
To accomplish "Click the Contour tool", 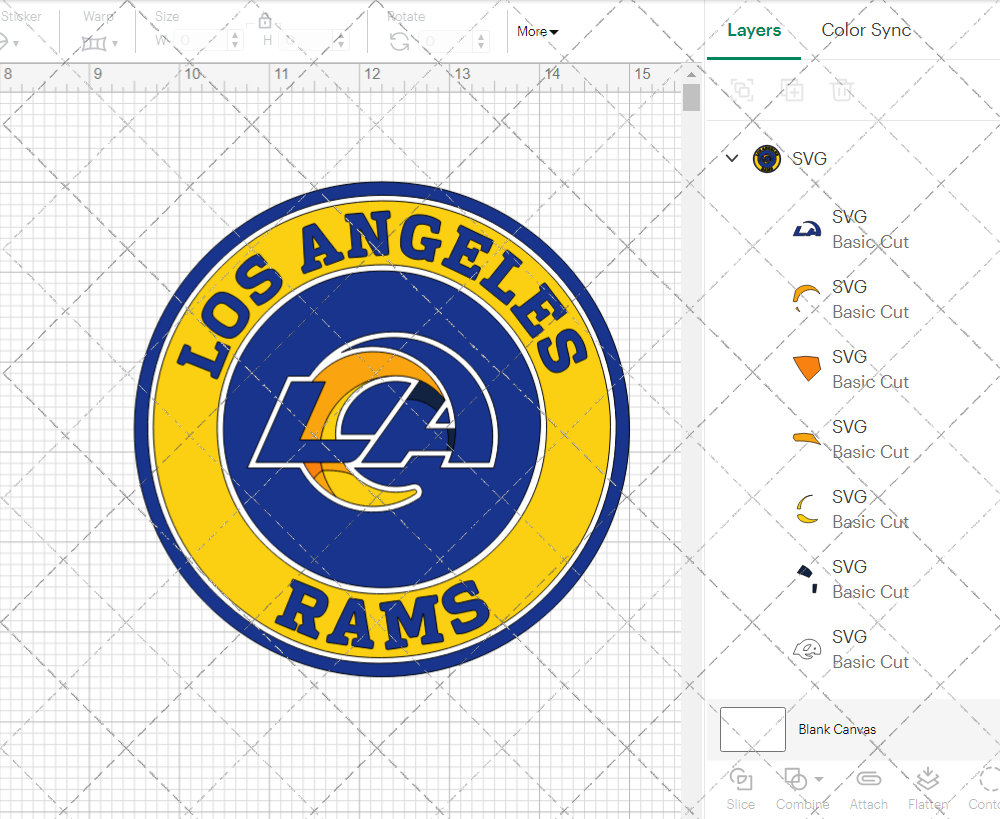I will 985,790.
